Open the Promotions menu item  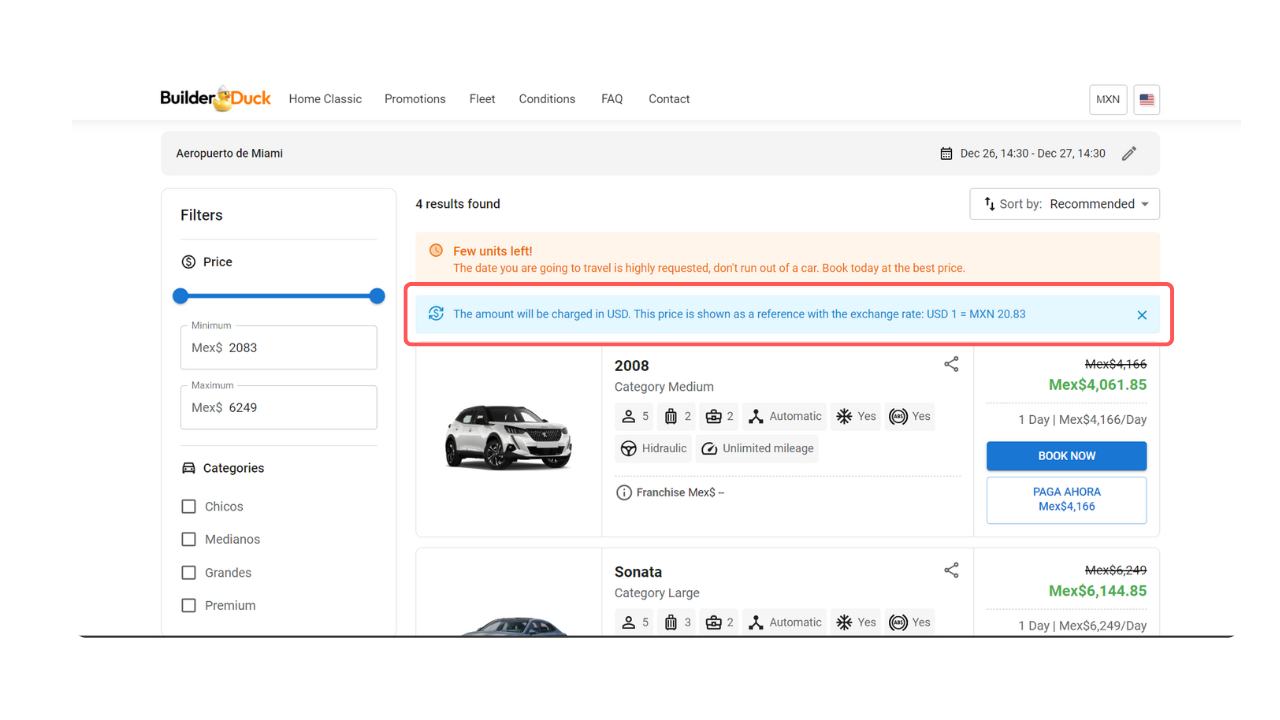click(x=415, y=99)
